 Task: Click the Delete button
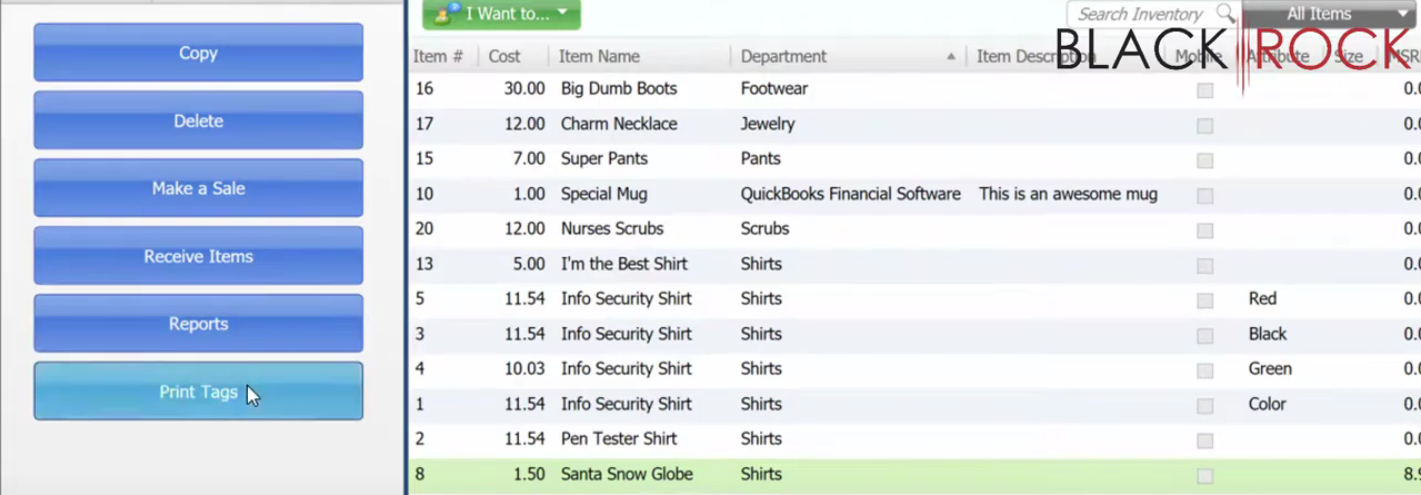tap(198, 121)
